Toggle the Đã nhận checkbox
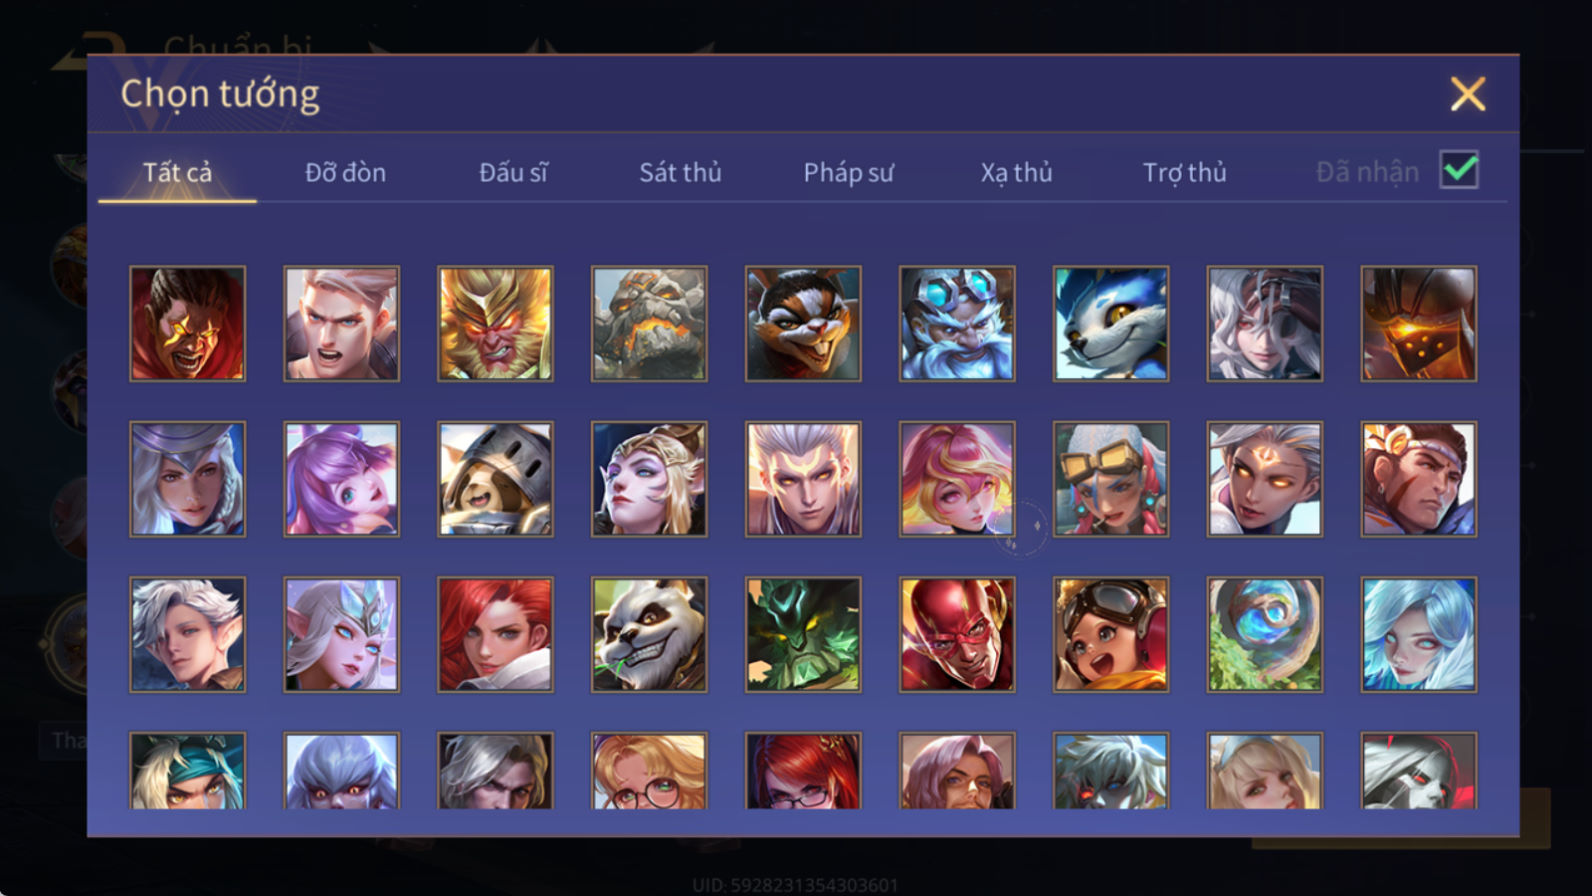The image size is (1592, 896). (x=1459, y=170)
